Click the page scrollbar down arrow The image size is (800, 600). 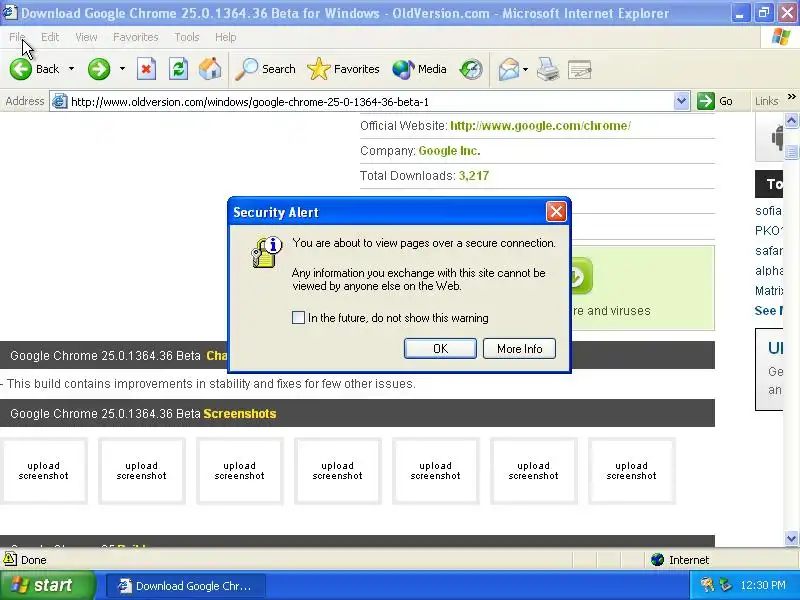click(791, 538)
